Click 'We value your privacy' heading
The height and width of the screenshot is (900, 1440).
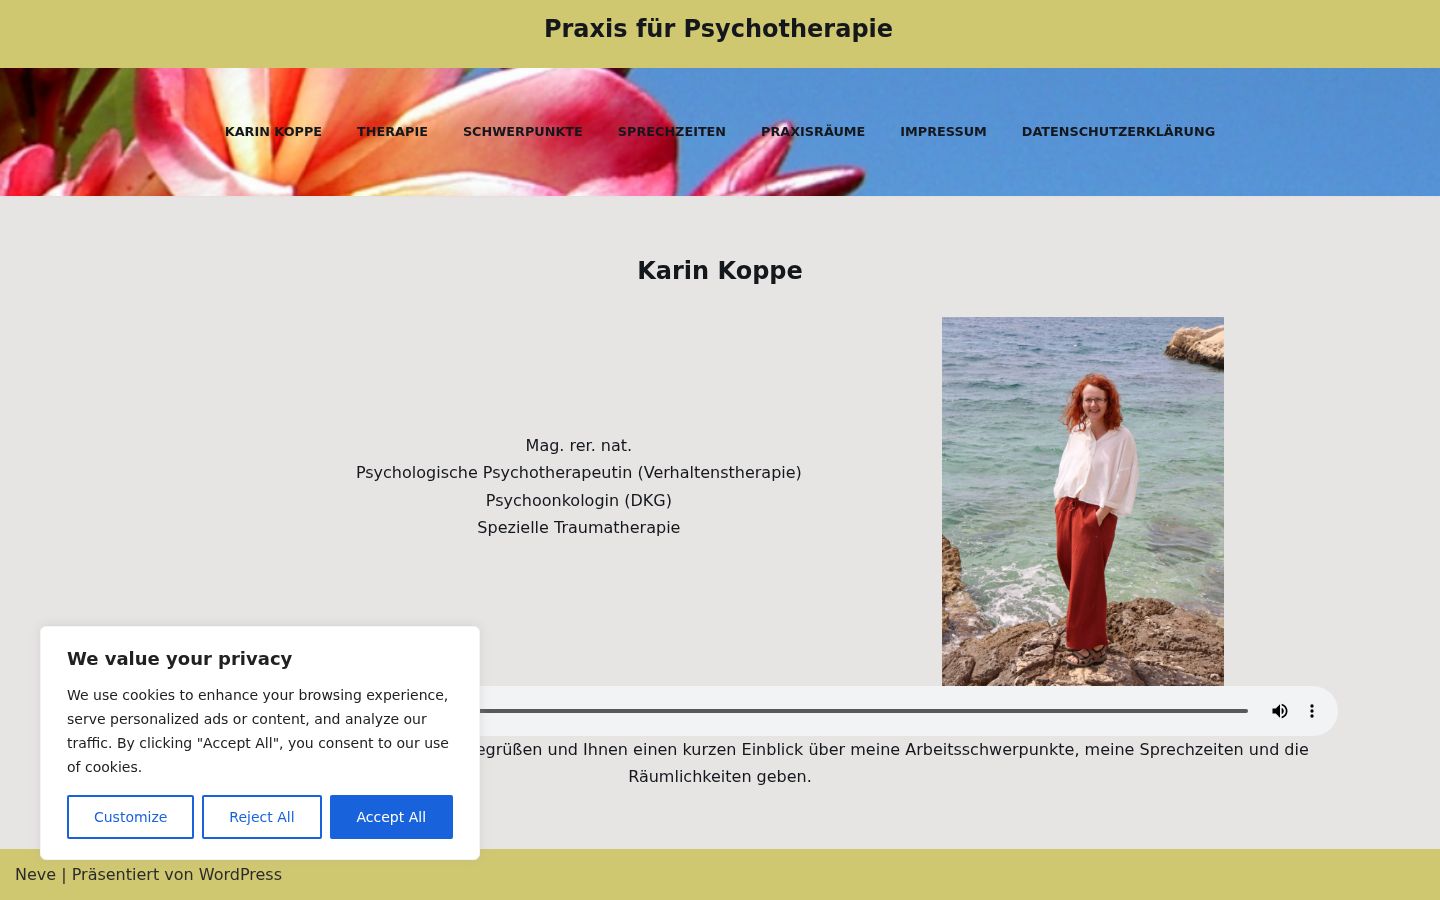point(180,658)
